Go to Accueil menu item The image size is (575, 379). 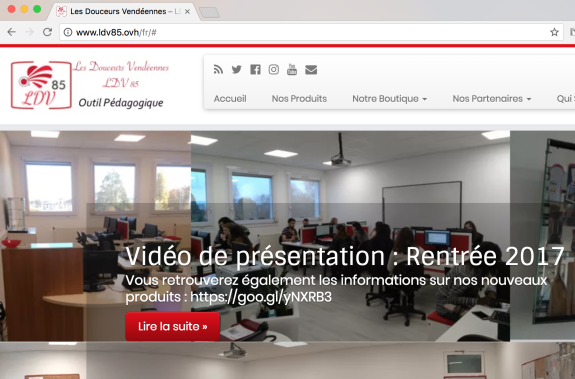coord(230,99)
